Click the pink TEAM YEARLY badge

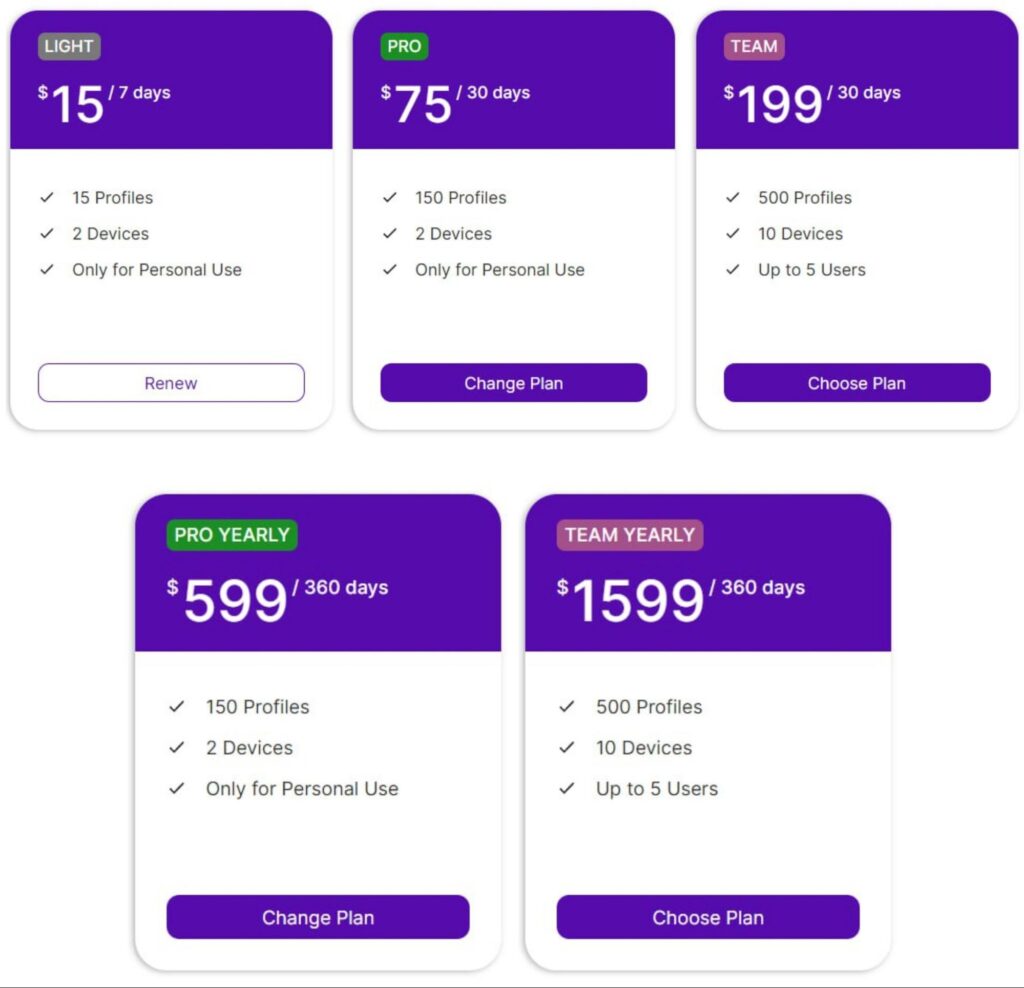630,535
